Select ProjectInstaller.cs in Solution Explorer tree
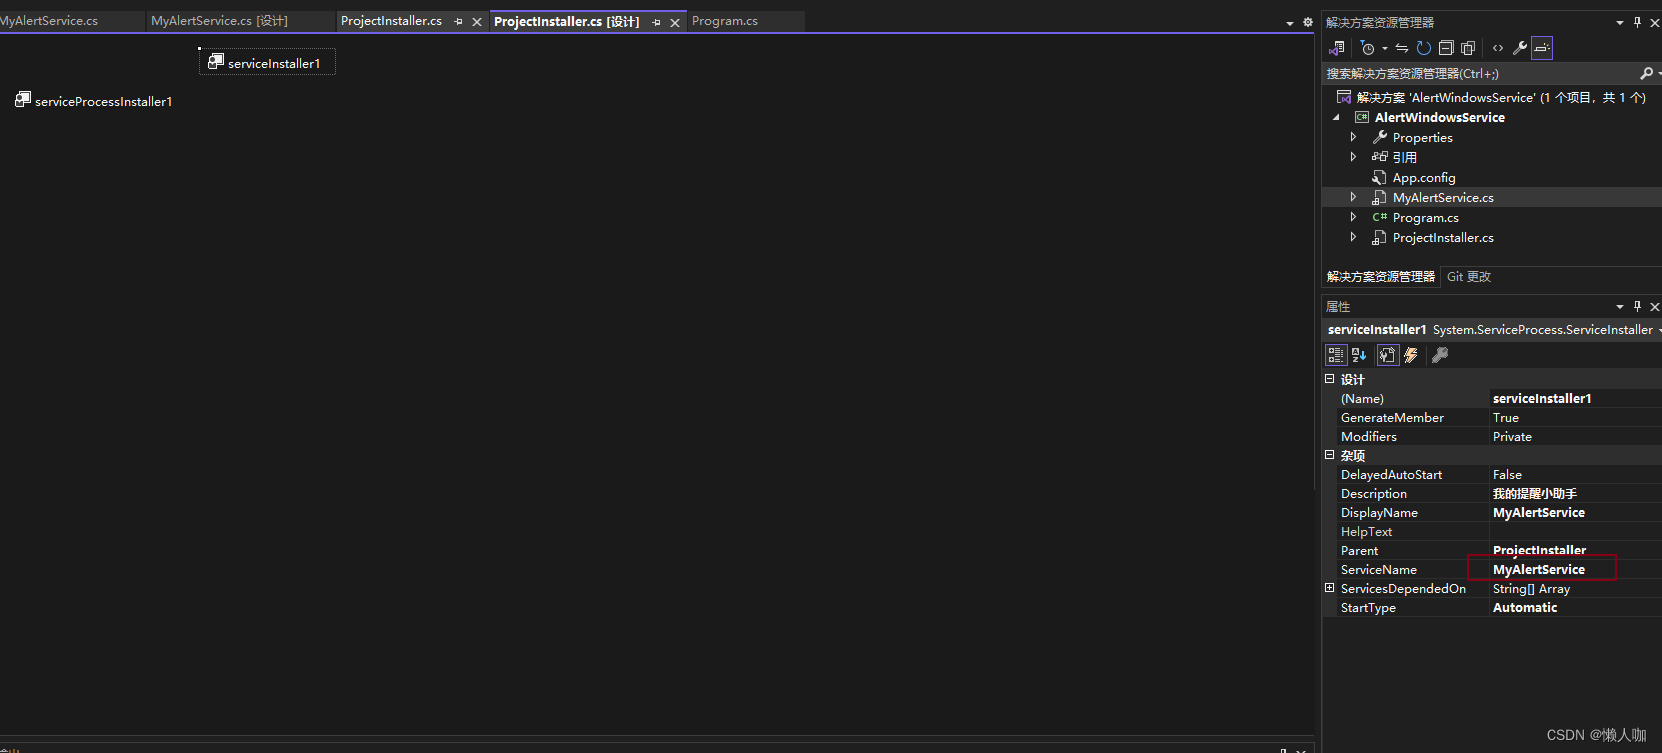Screen dimensions: 1662x753 1443,237
